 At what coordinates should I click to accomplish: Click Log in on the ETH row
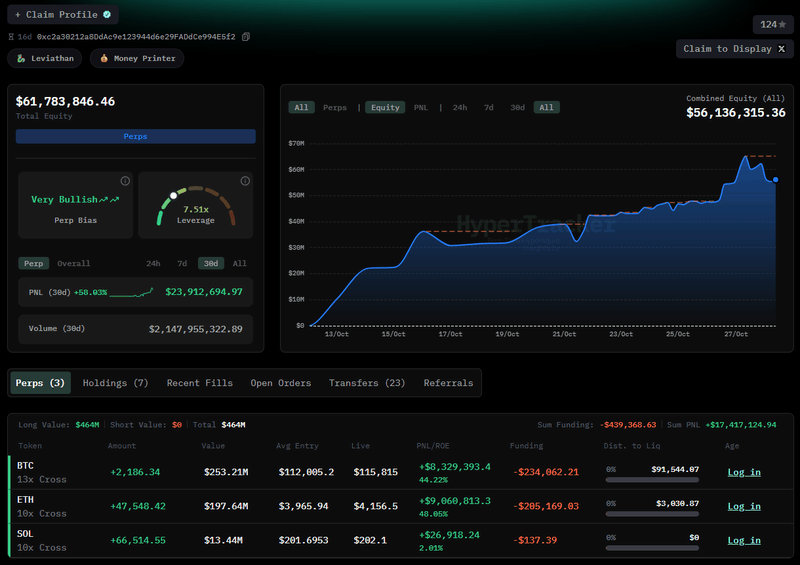744,506
